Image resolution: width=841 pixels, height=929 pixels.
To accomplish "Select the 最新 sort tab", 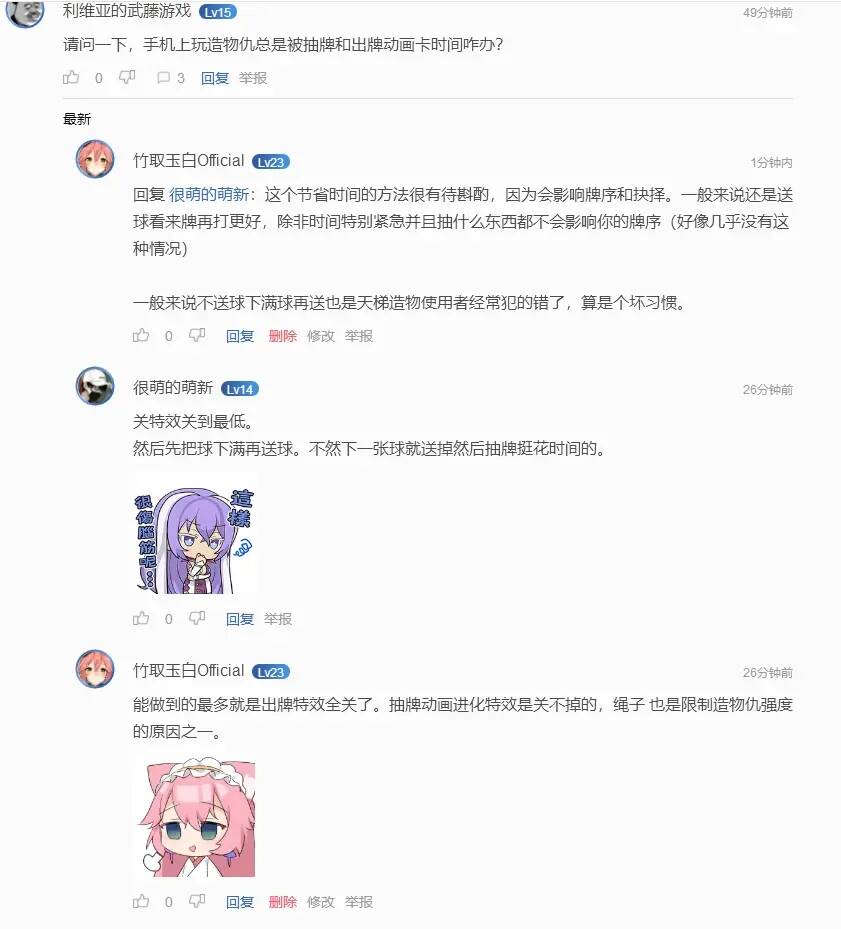I will (x=77, y=119).
